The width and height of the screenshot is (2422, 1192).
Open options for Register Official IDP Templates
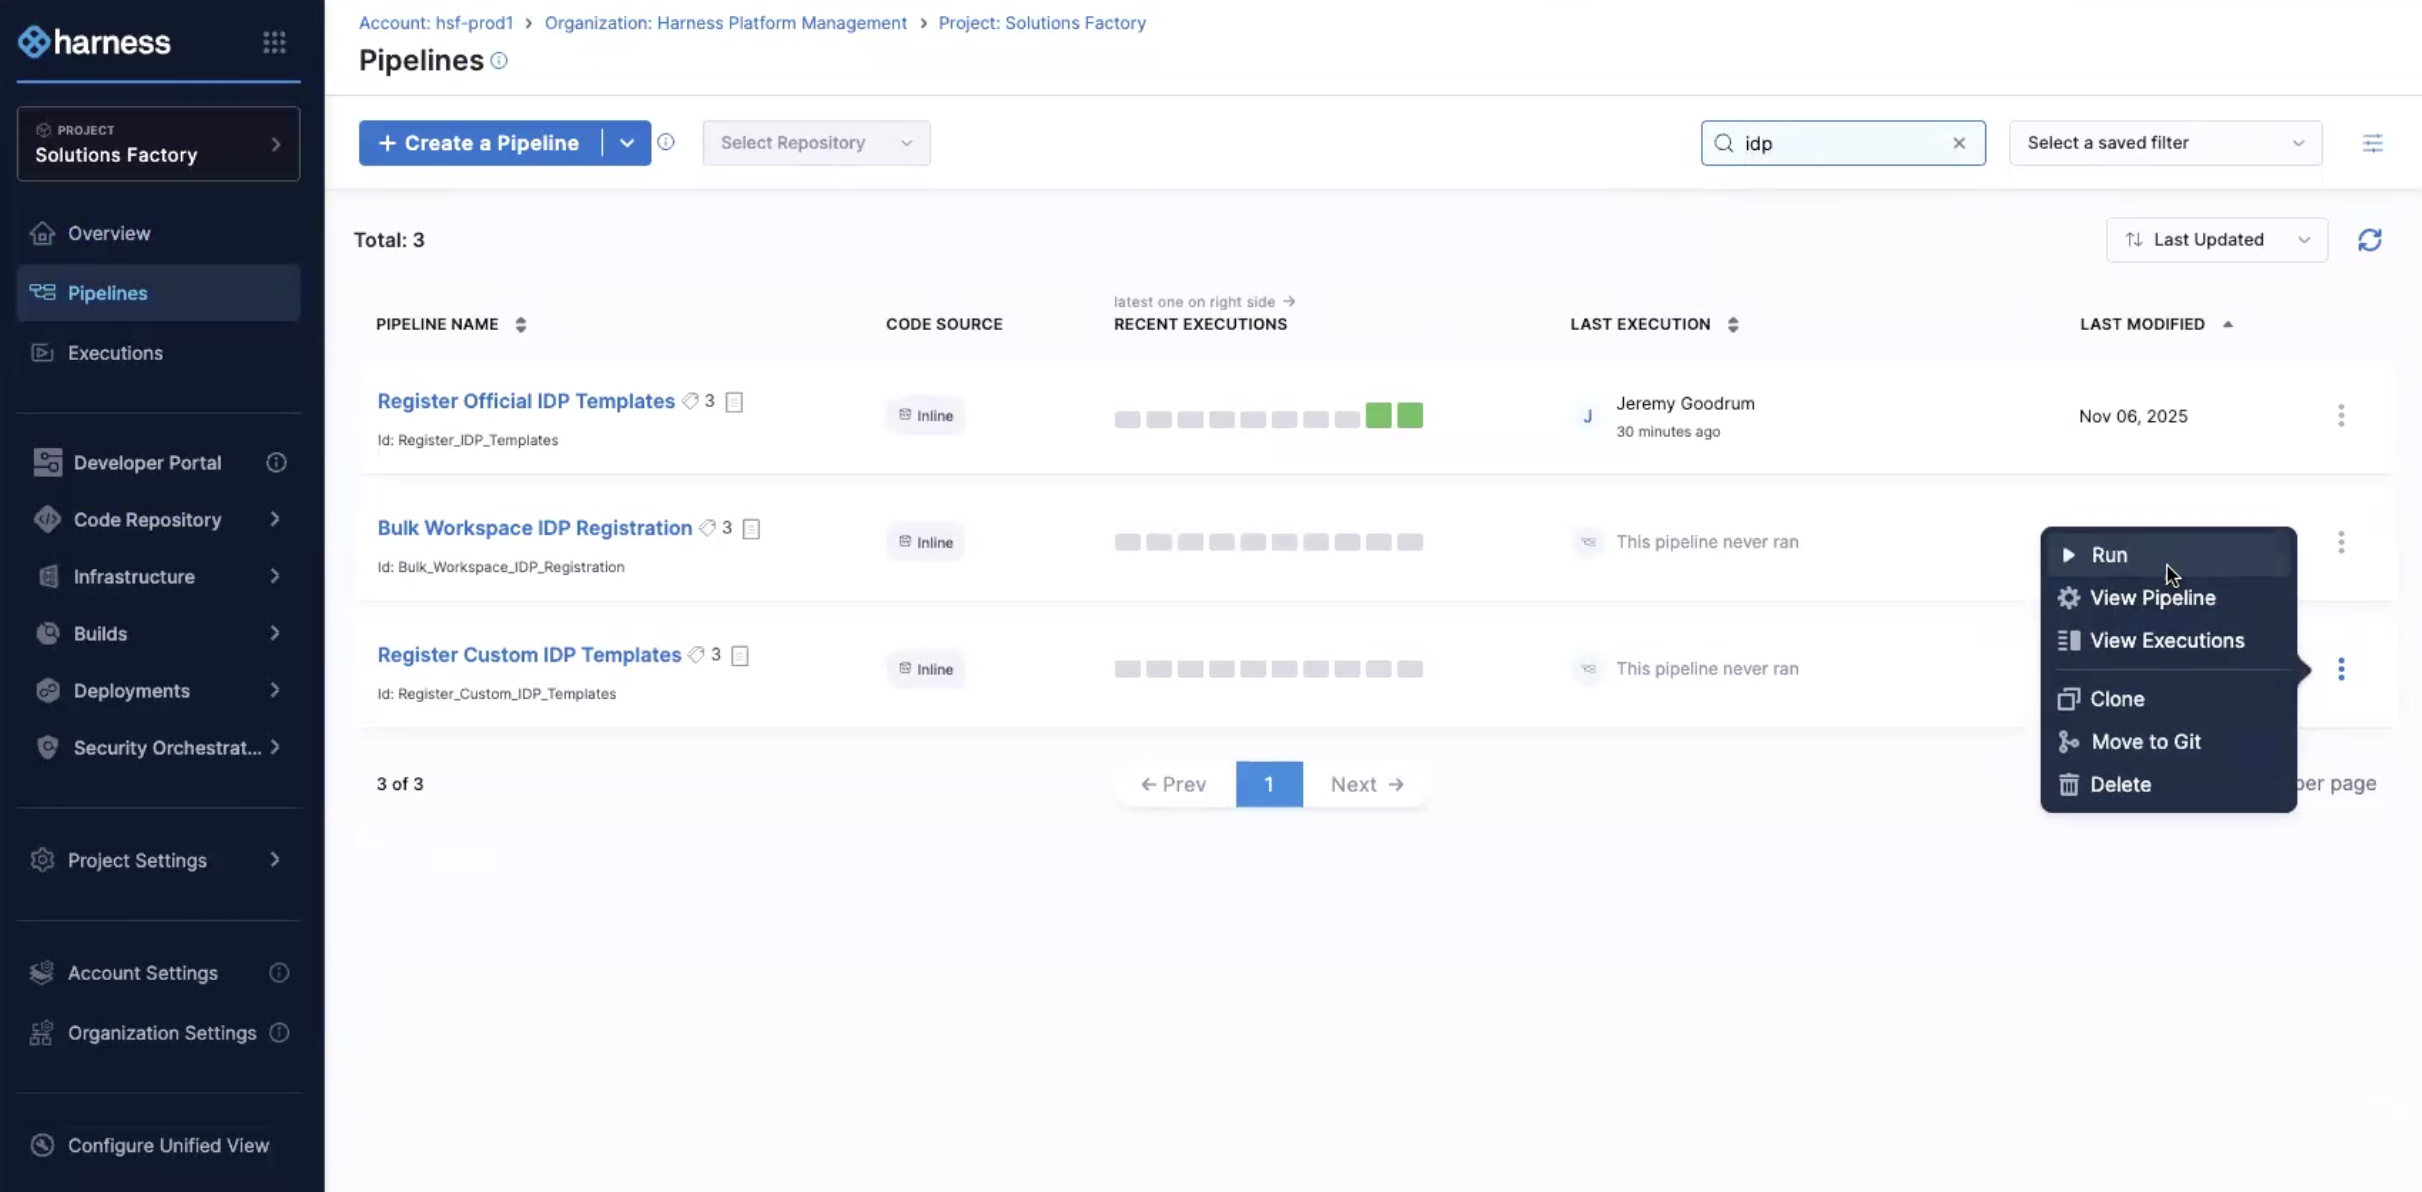(x=2340, y=416)
